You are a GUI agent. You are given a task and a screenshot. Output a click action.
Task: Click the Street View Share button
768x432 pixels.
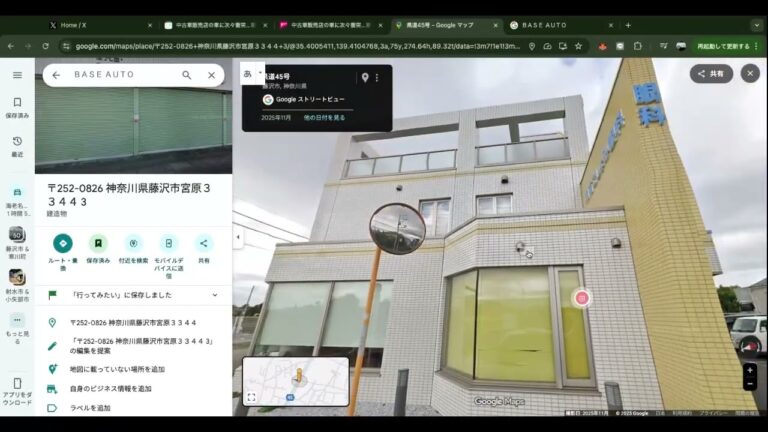pos(711,74)
